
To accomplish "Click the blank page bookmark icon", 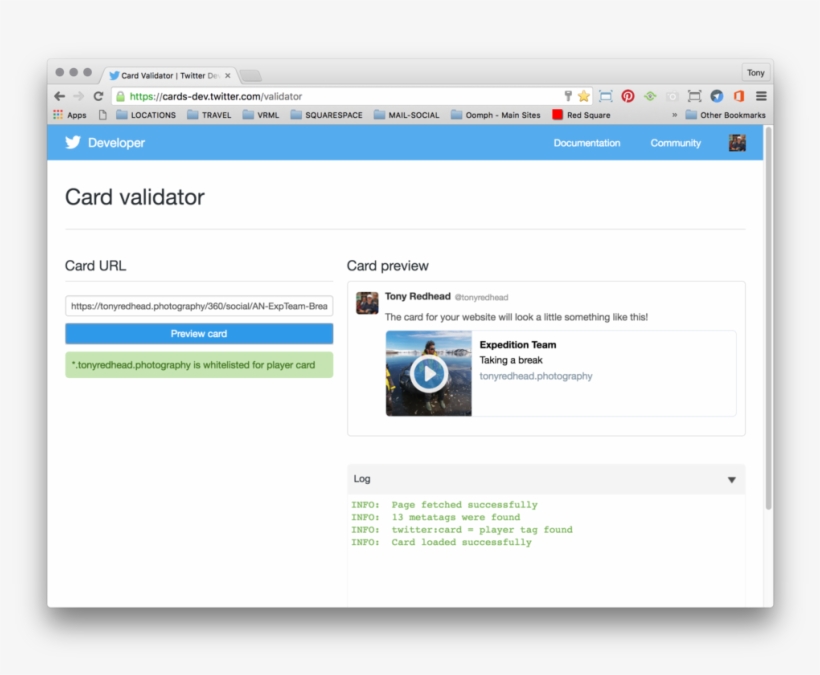I will (x=102, y=115).
